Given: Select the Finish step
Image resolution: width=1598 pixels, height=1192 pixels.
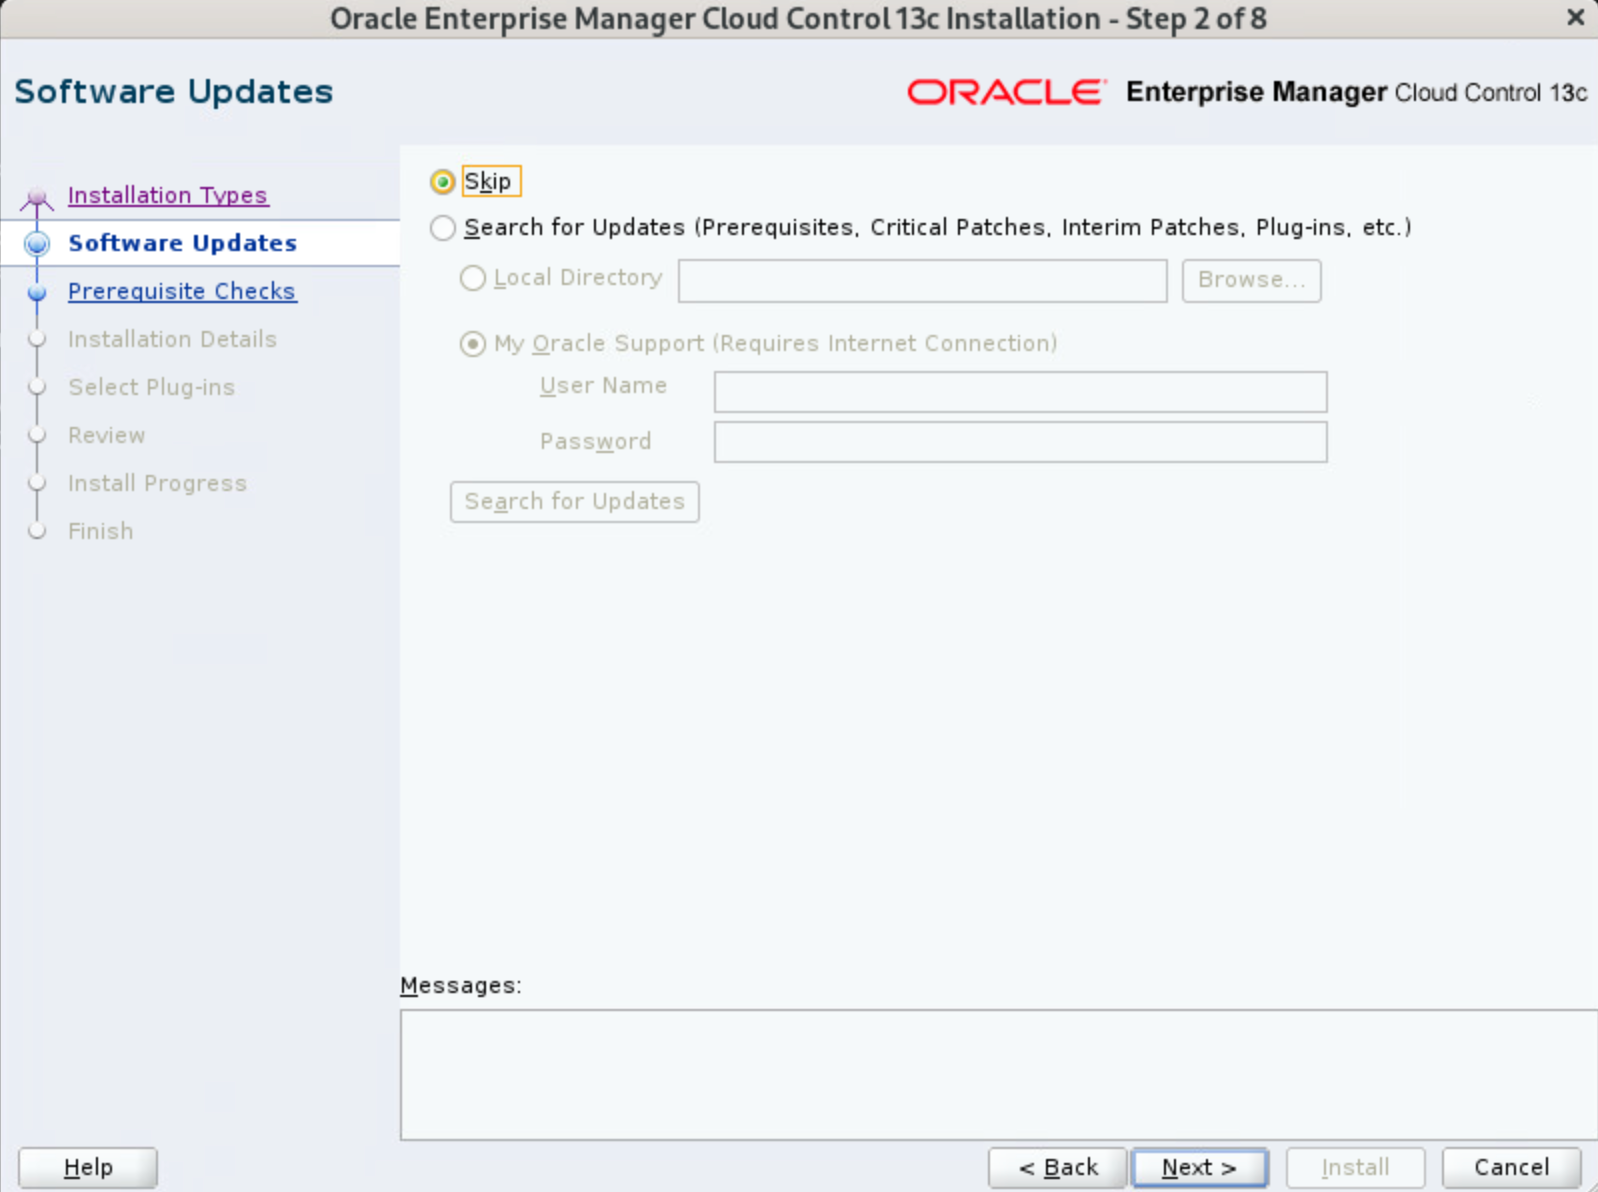Looking at the screenshot, I should [100, 531].
